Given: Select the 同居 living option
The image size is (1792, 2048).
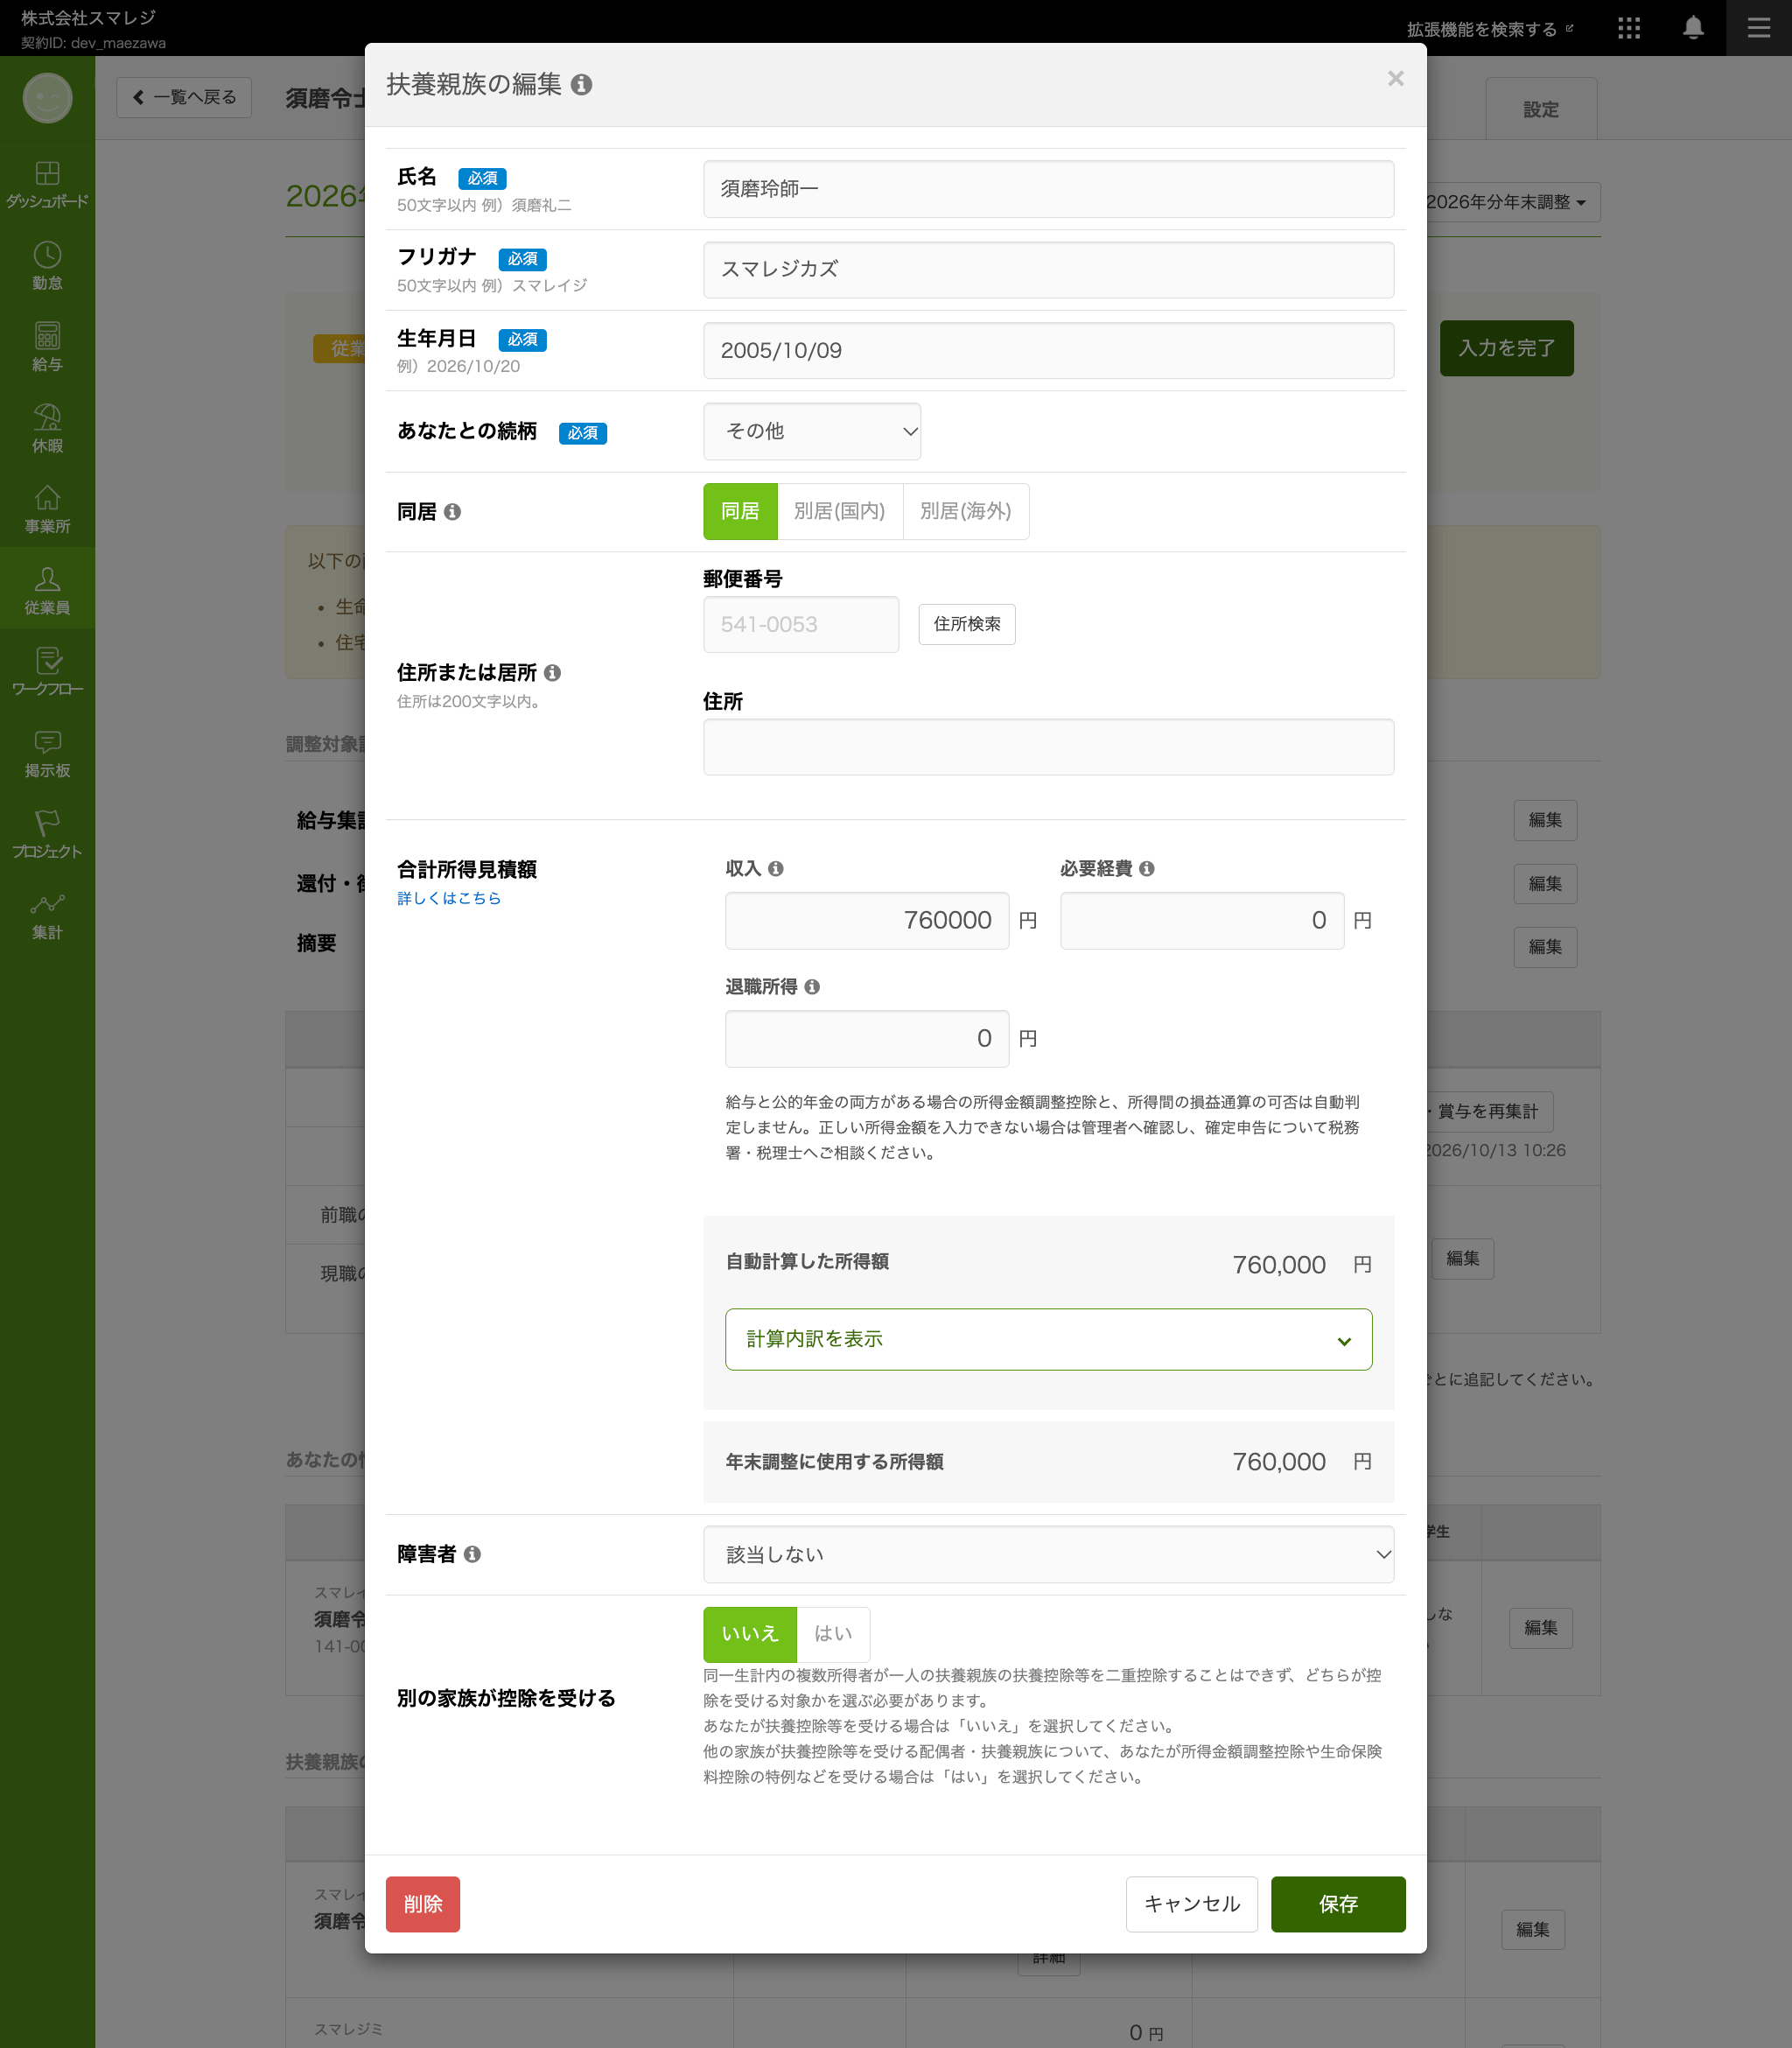Looking at the screenshot, I should (x=740, y=512).
